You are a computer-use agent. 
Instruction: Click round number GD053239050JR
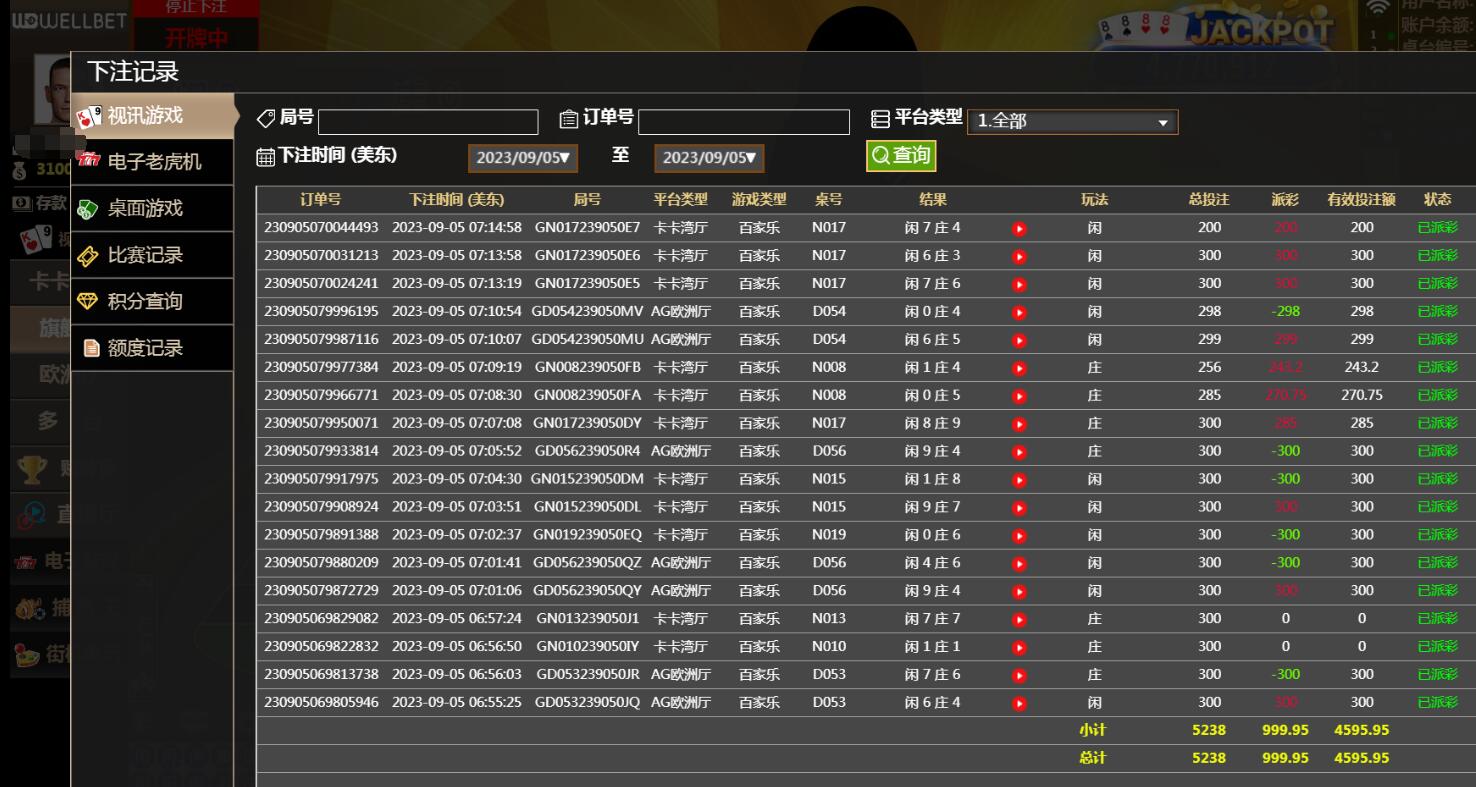pos(587,675)
